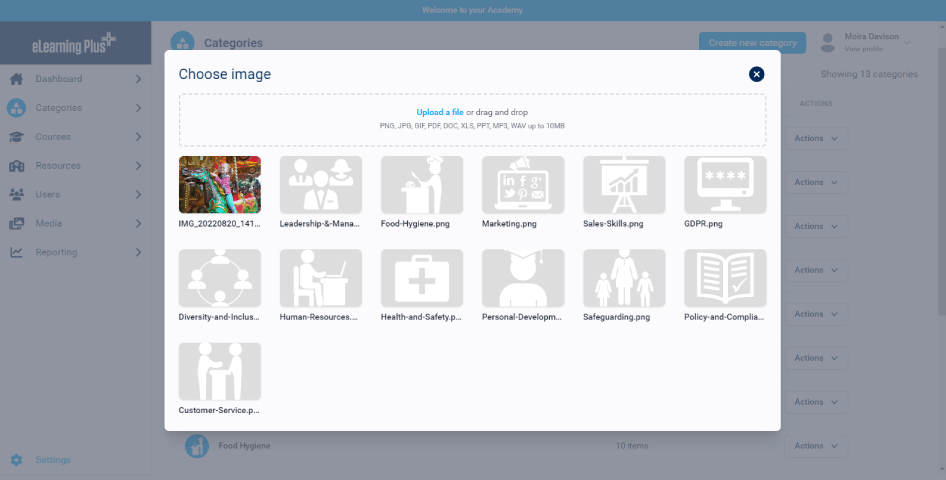946x480 pixels.
Task: Click the Upload a file link
Action: 440,112
